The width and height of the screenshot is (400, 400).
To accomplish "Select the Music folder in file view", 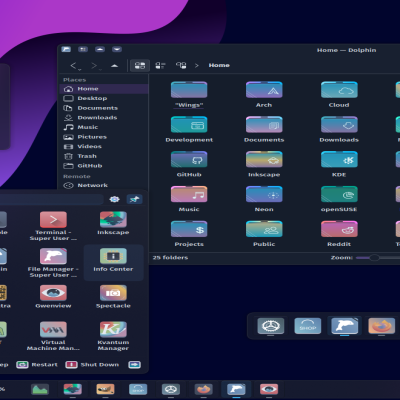I will tap(189, 194).
